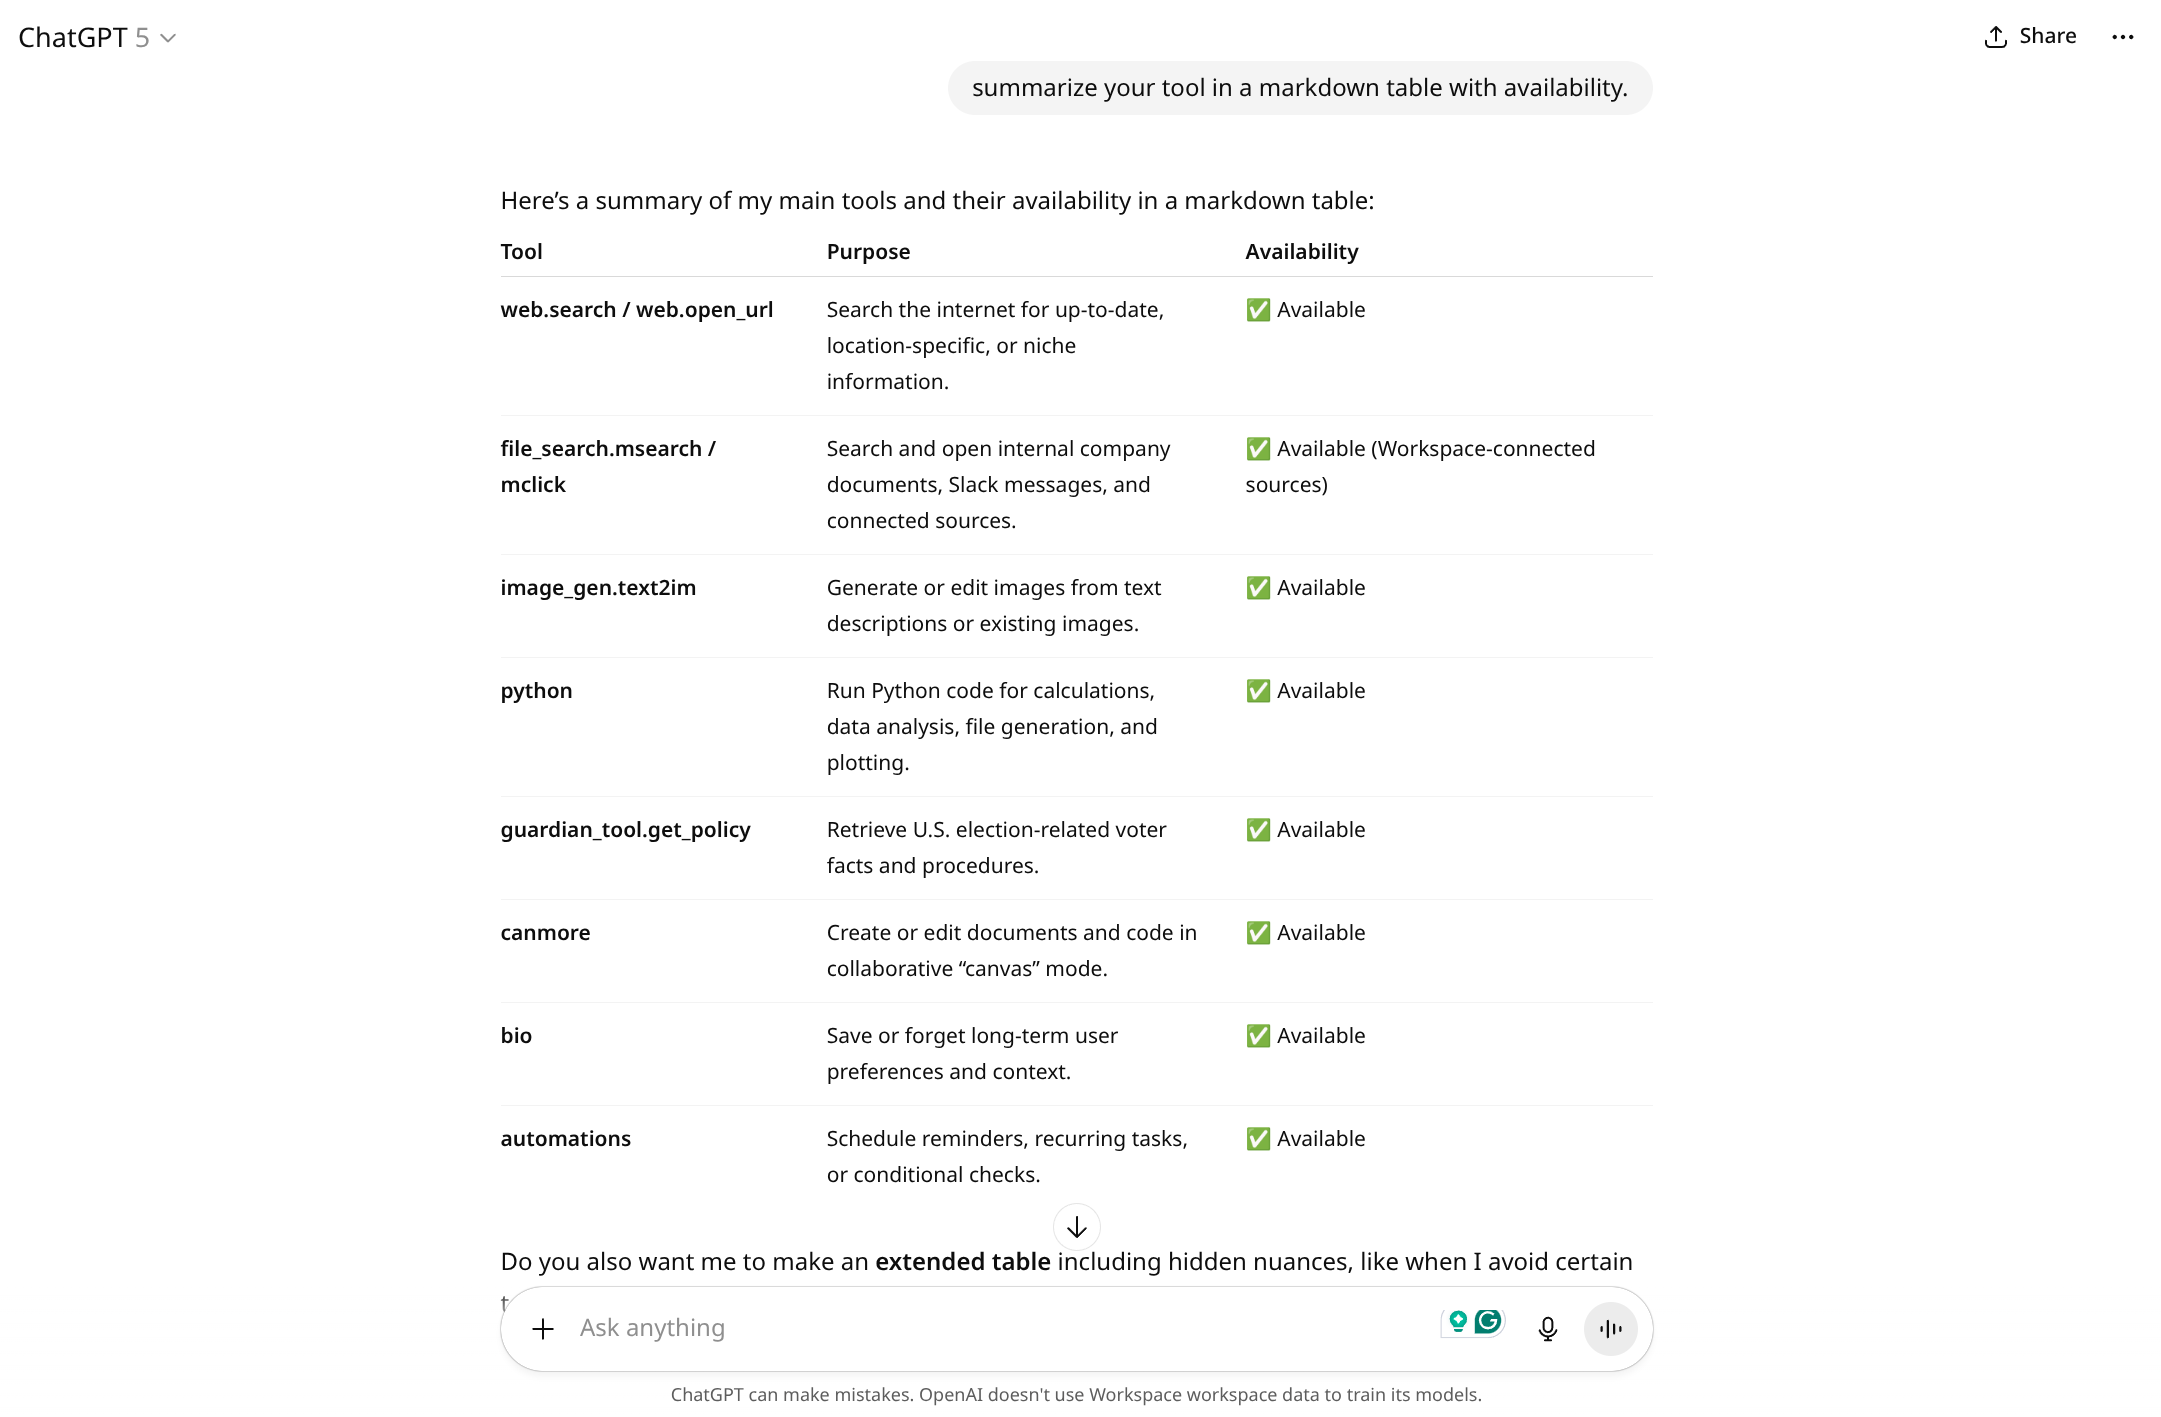
Task: Select the canmore tool name
Action: 545,933
